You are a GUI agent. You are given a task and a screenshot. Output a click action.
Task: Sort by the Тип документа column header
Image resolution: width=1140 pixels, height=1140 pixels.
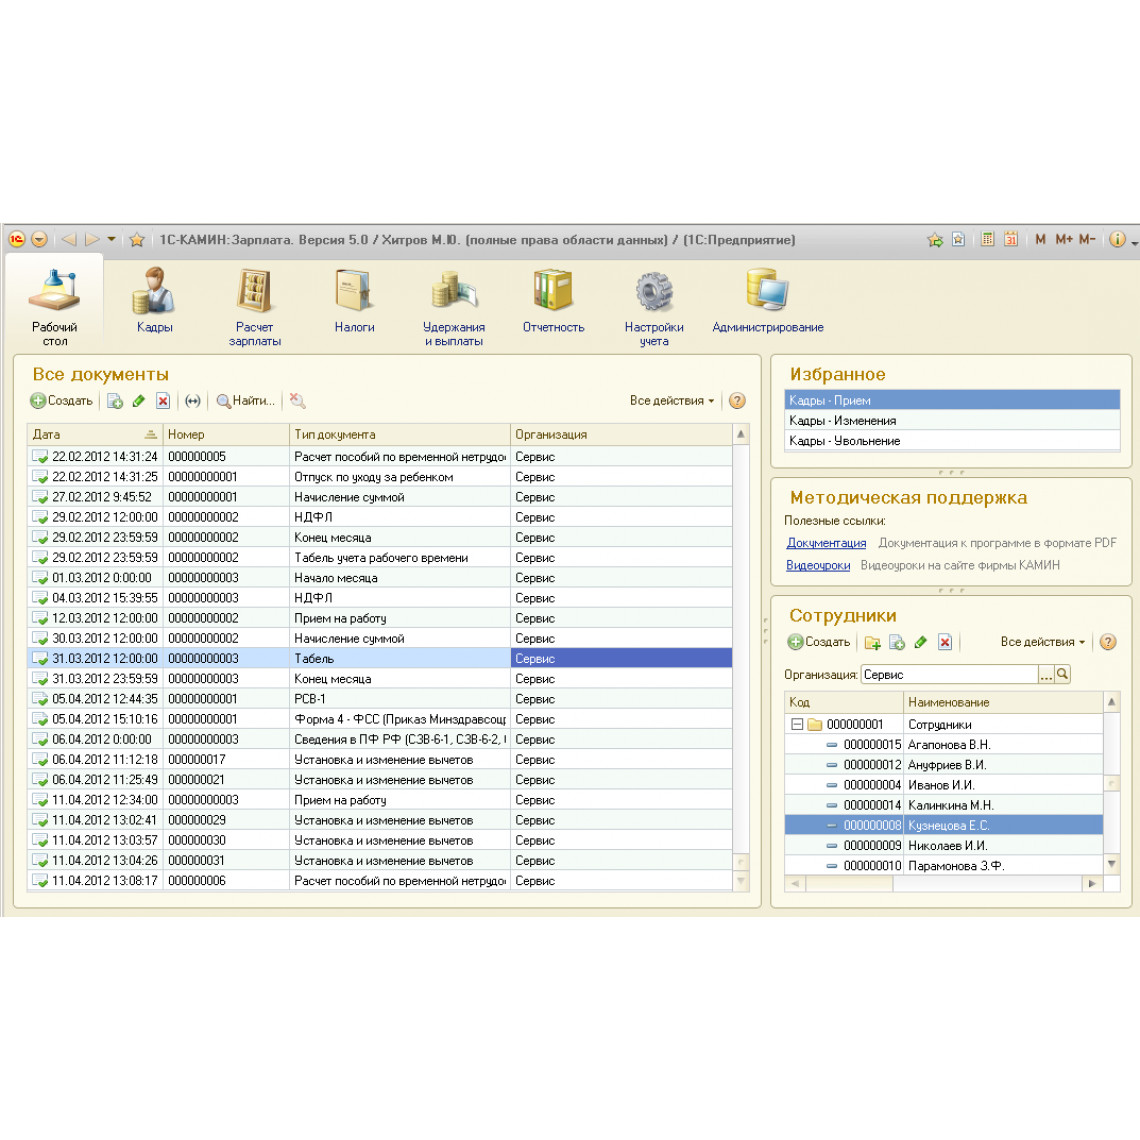pyautogui.click(x=400, y=434)
